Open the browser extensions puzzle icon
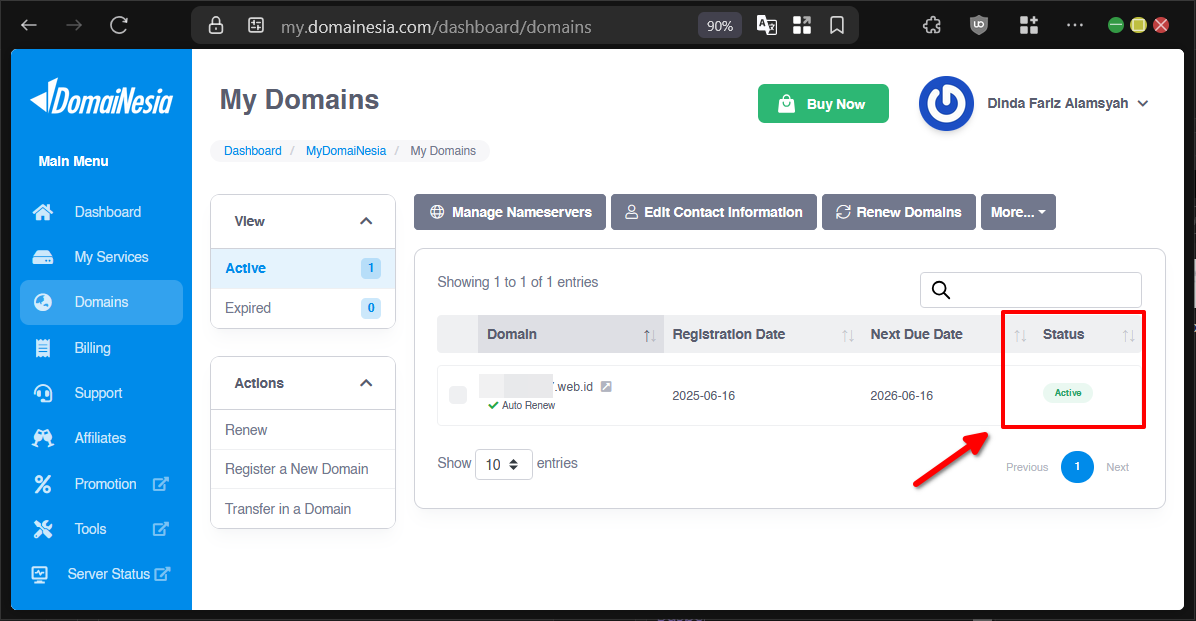 [x=932, y=26]
